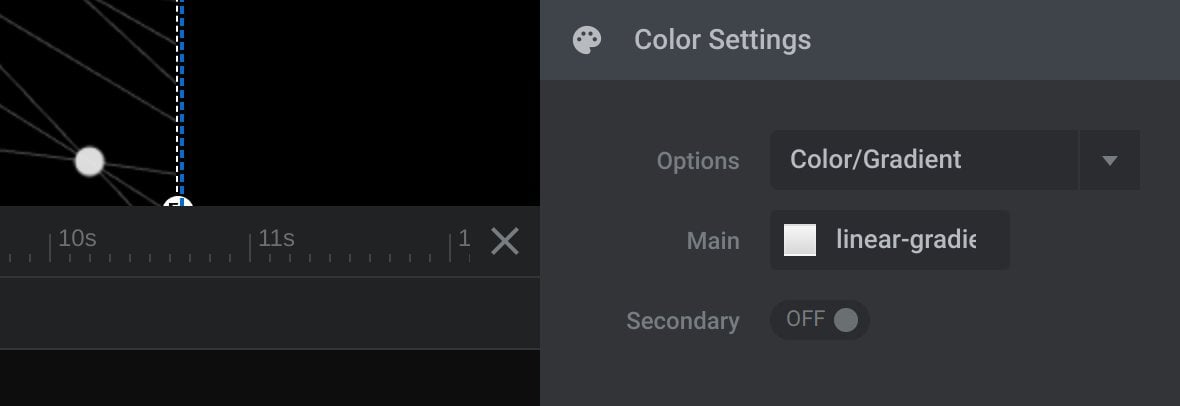Click the darker bottom timeline track row
The image size is (1180, 406).
[269, 377]
